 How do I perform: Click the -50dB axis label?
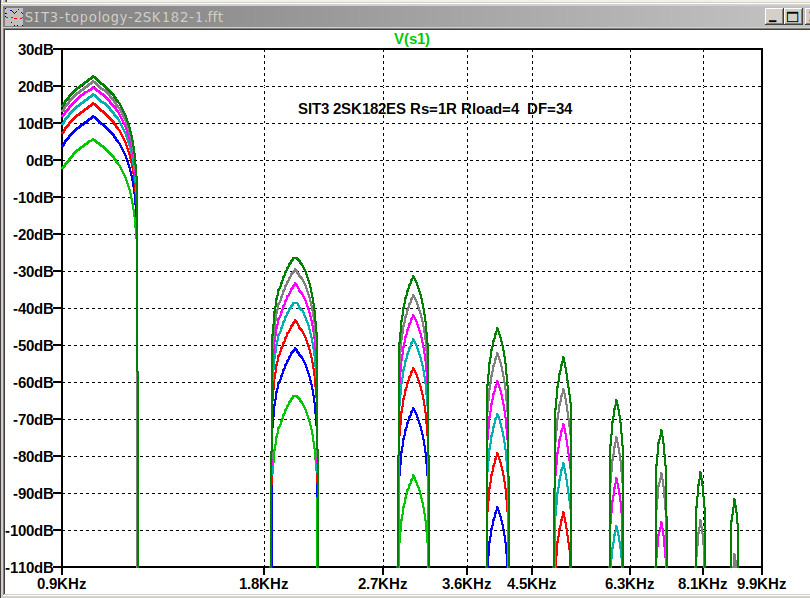(x=34, y=346)
